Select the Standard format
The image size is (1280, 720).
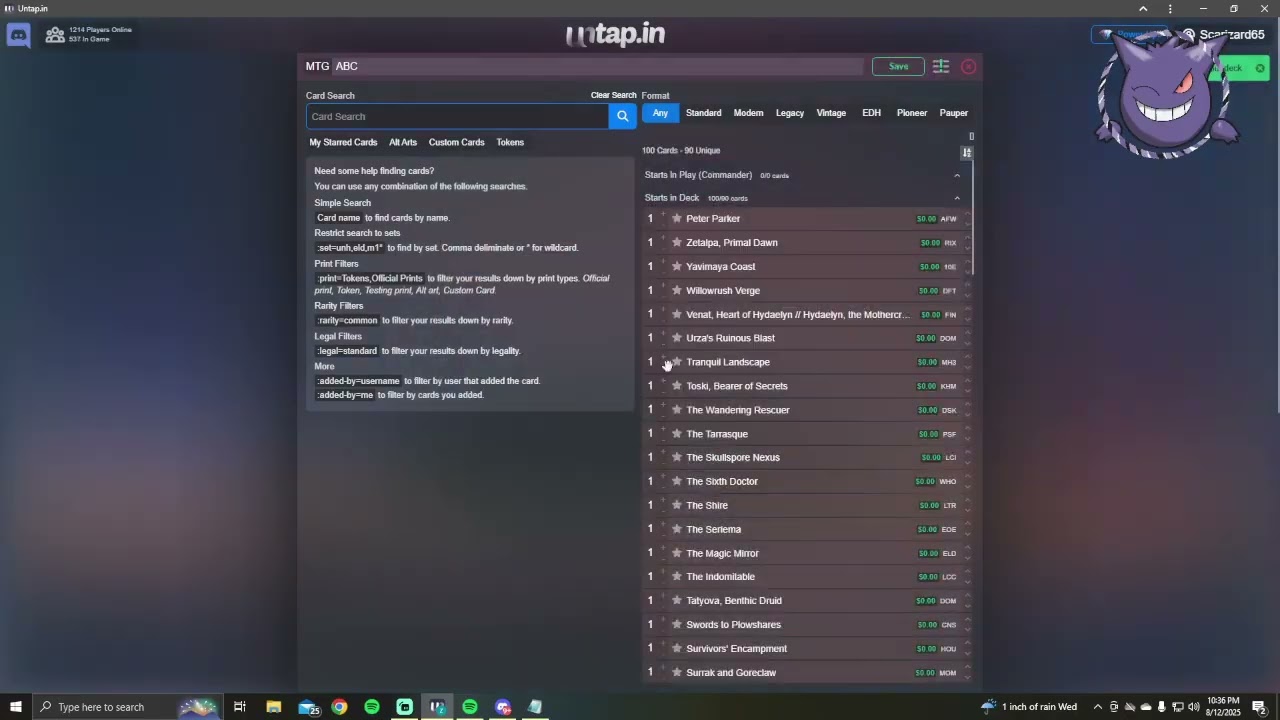703,113
